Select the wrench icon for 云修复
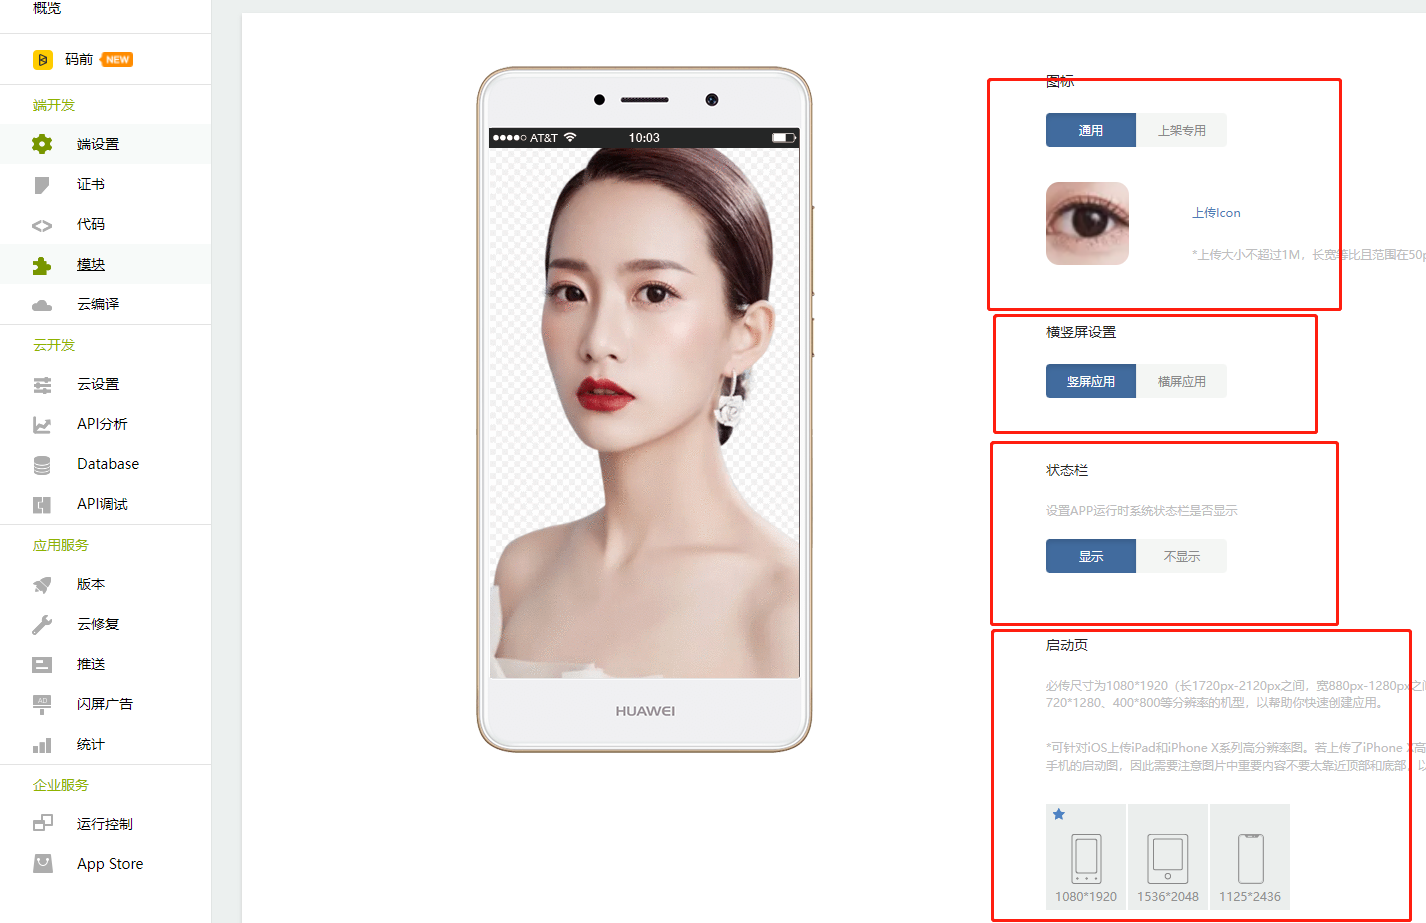The height and width of the screenshot is (923, 1426). (x=42, y=625)
